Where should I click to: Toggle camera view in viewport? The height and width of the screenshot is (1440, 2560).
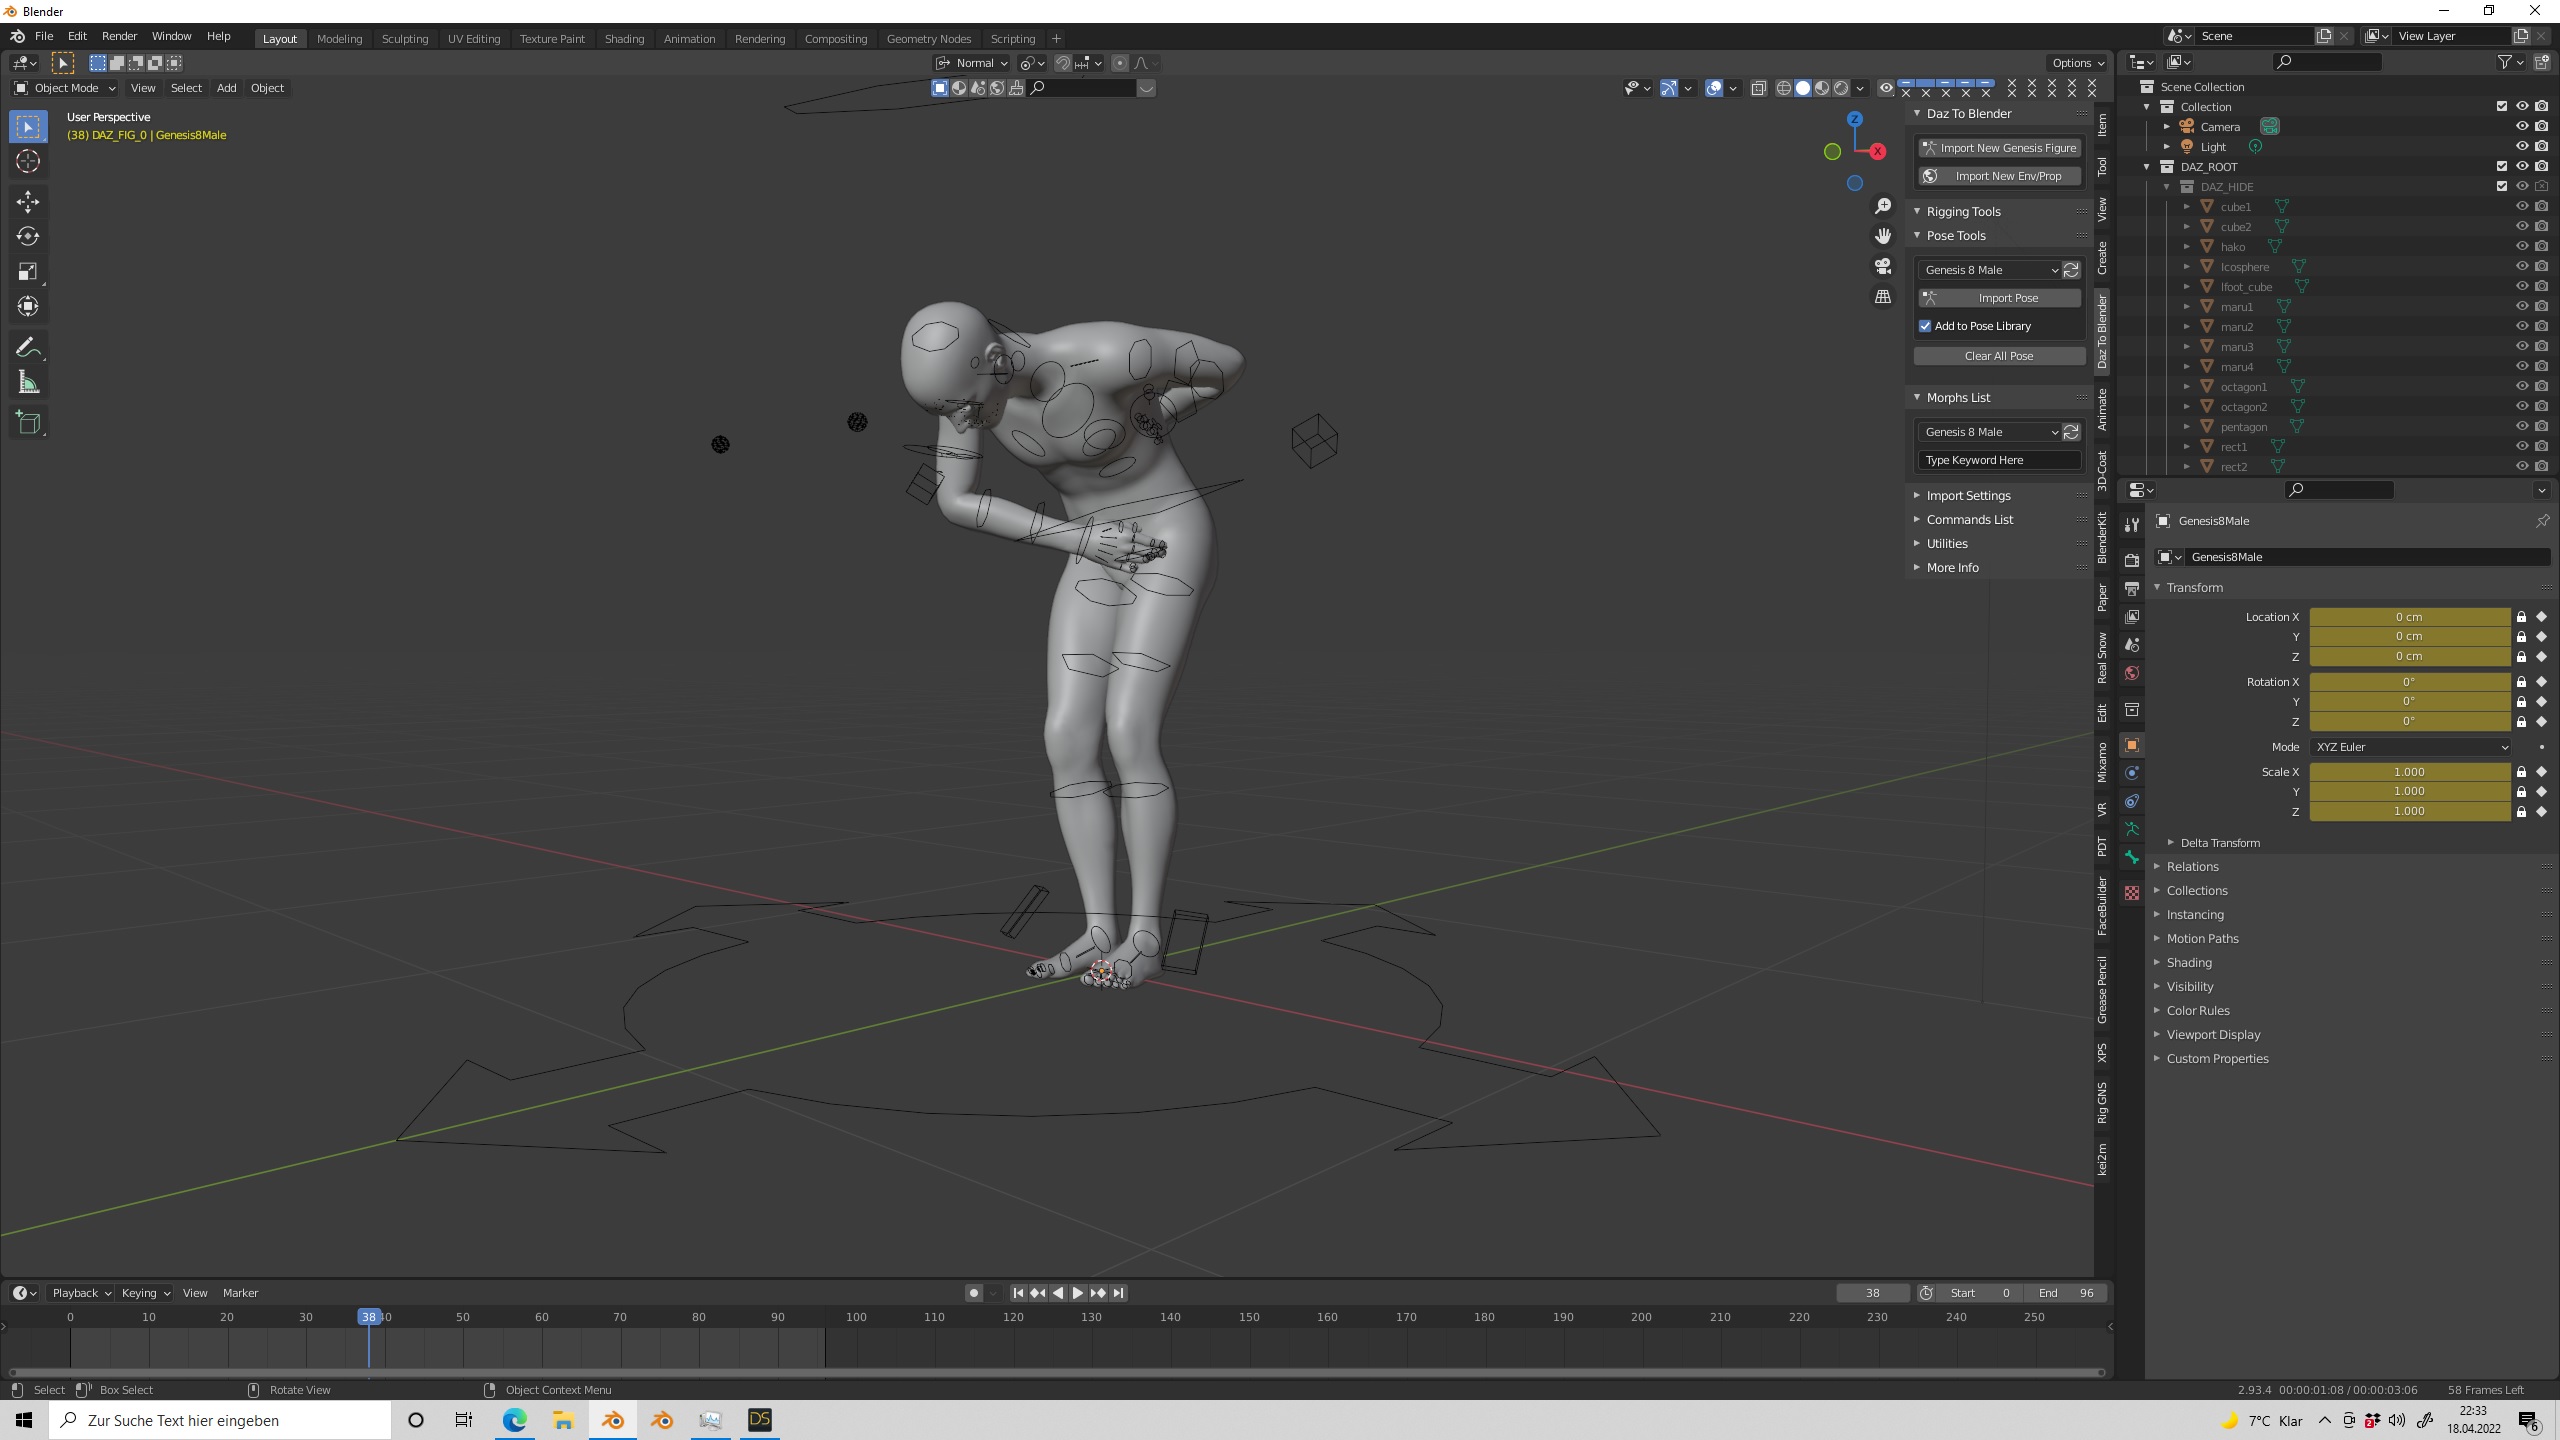(x=1883, y=267)
